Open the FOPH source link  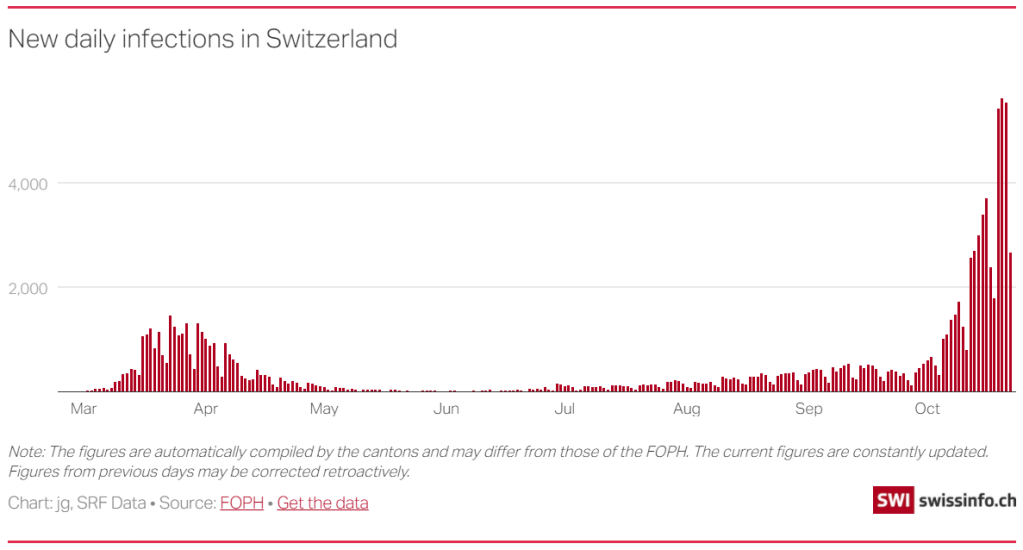point(241,503)
